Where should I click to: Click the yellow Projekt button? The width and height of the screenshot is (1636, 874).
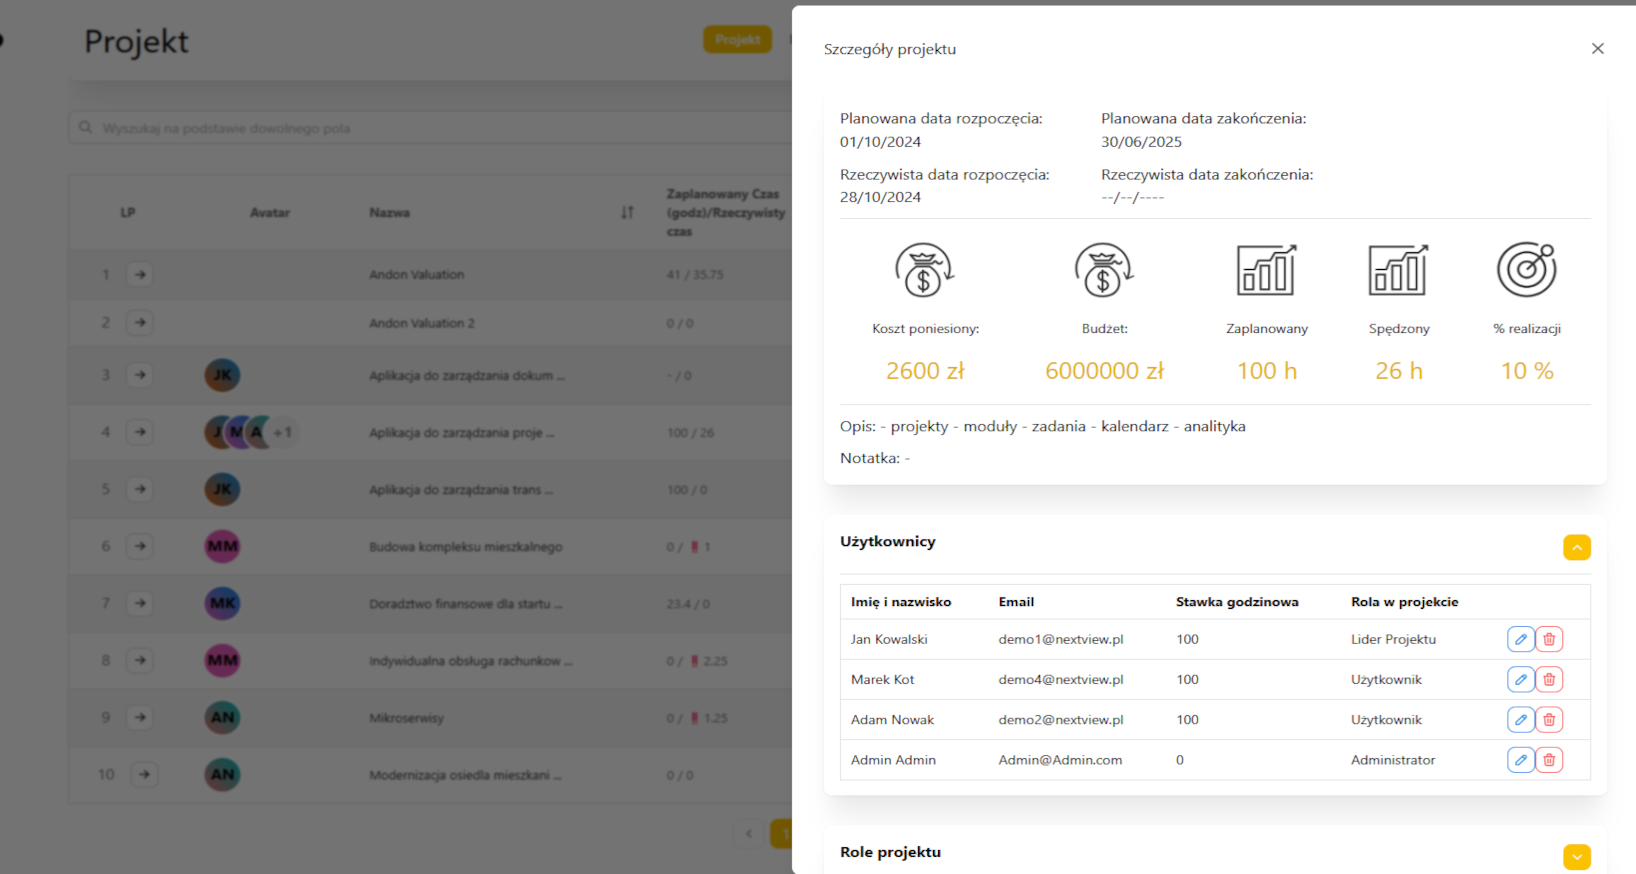[x=737, y=39]
